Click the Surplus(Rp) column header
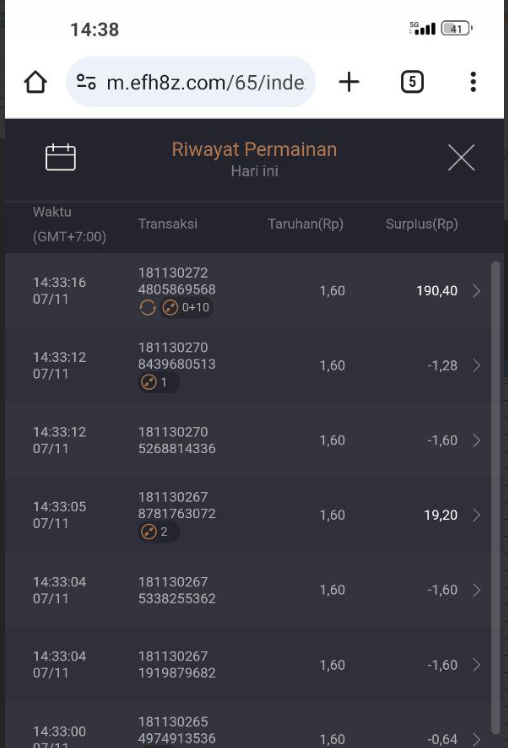 [422, 224]
